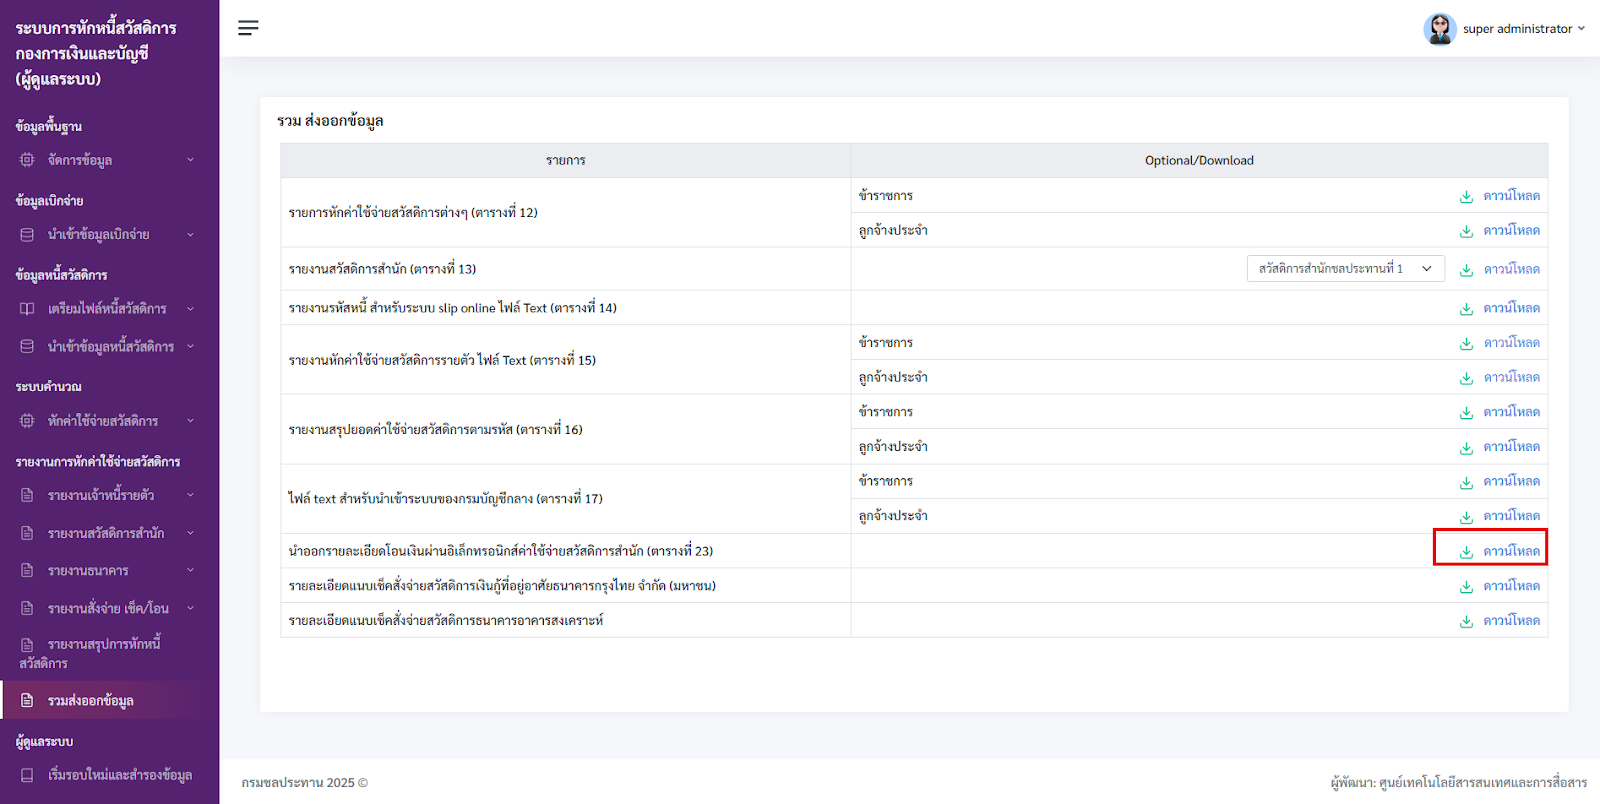Screen dimensions: 1600x804
Task: Expand the รายงานเจ้าหนี้รายตัว chevron
Action: point(190,495)
